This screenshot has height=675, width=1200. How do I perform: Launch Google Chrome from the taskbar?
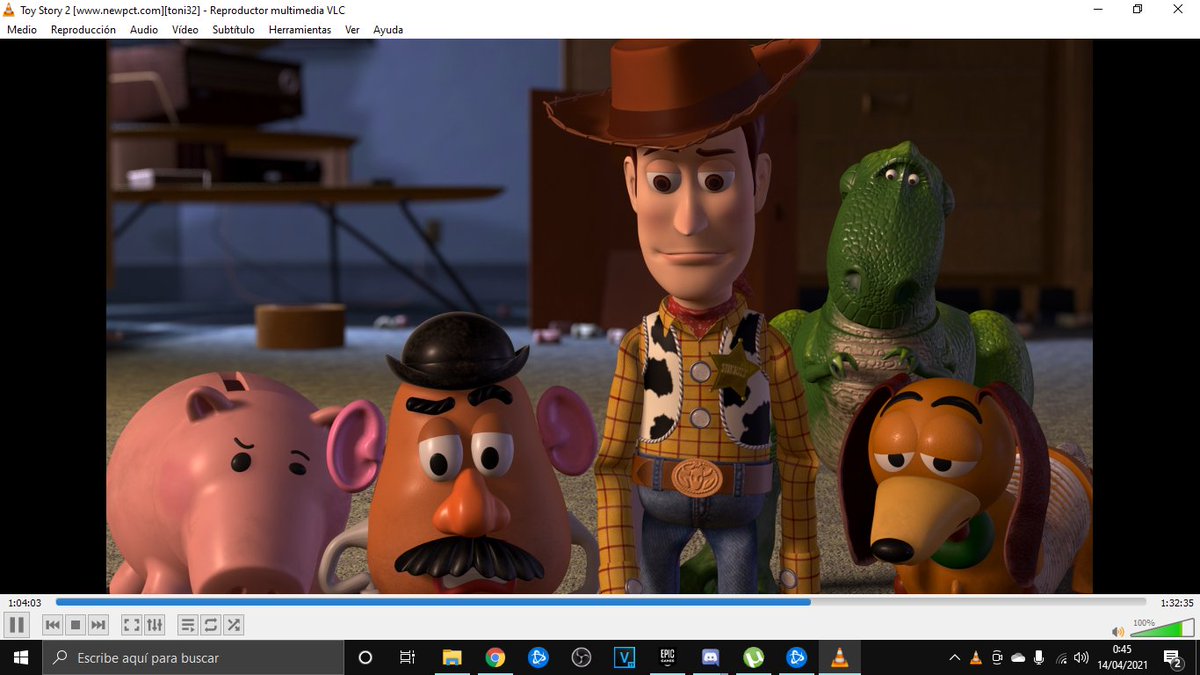tap(495, 657)
